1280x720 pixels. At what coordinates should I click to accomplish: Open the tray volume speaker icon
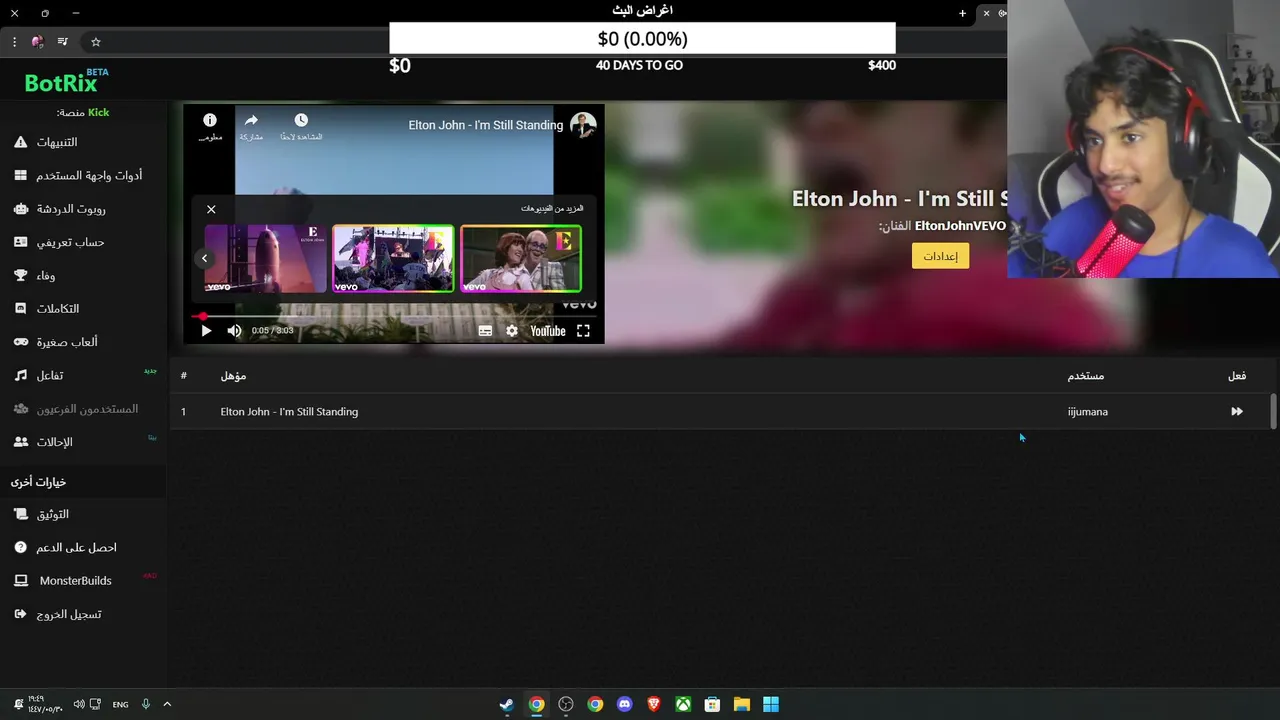coord(79,704)
